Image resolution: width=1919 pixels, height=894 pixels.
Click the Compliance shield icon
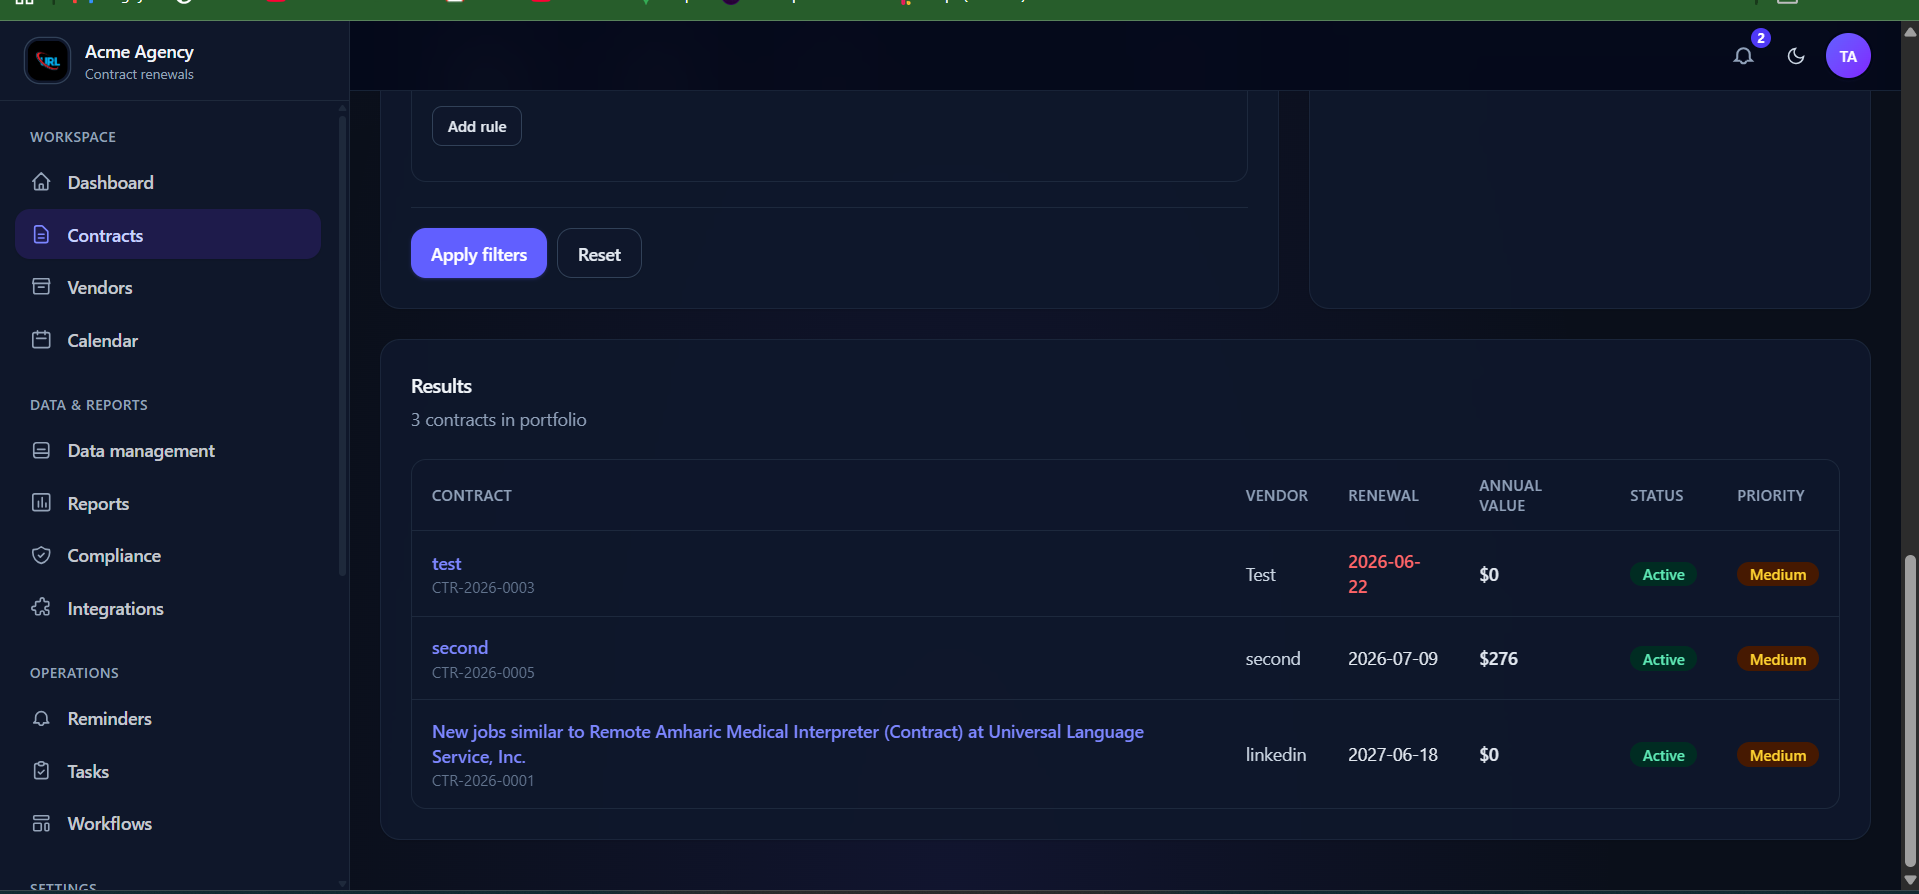click(41, 555)
